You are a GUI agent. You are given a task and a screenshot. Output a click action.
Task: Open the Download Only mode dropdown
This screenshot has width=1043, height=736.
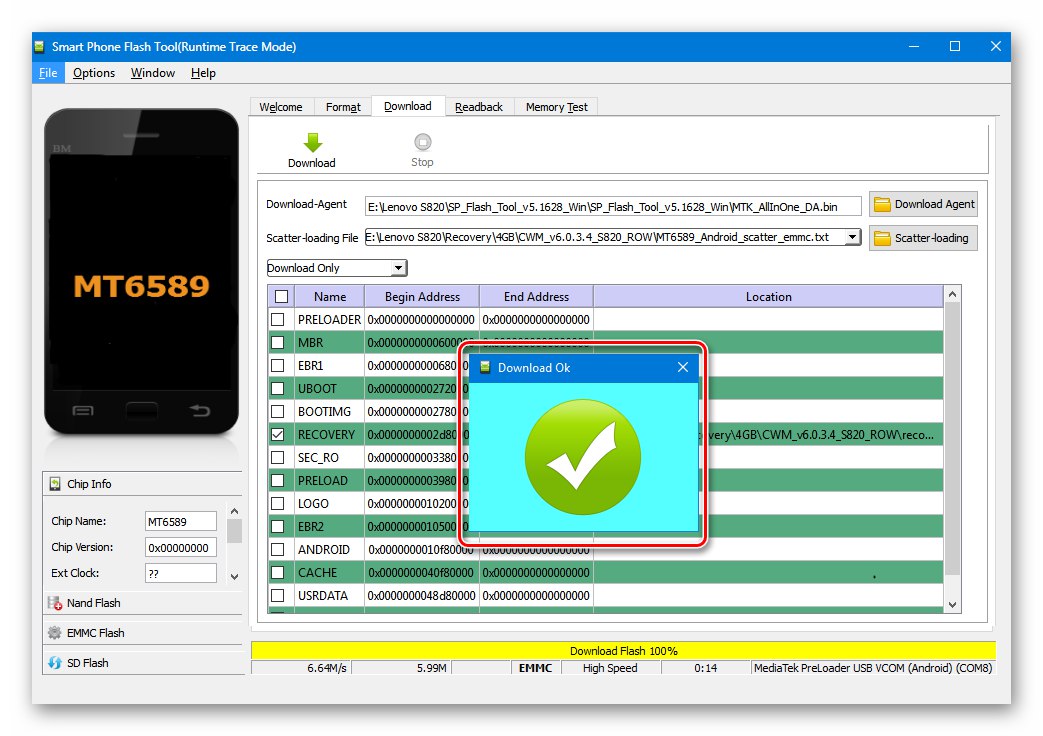pyautogui.click(x=400, y=267)
